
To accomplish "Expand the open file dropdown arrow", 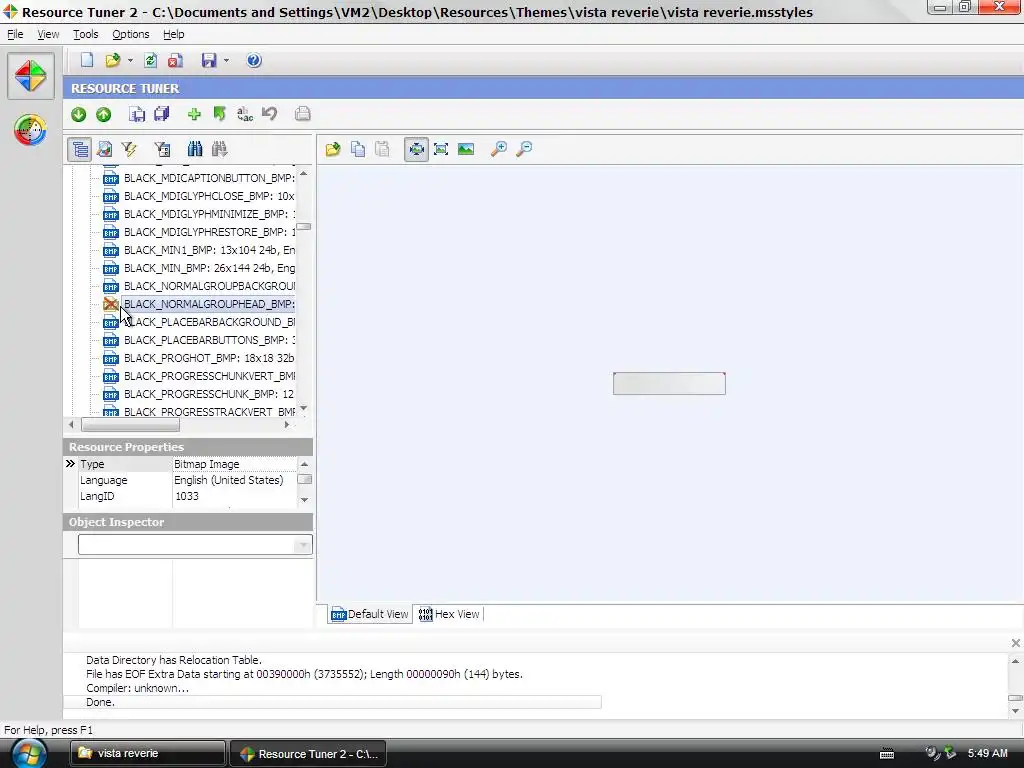I will [x=130, y=61].
